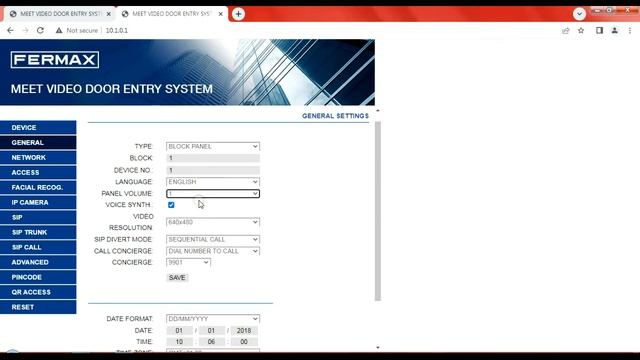Open the PINCODE page

tap(38, 277)
